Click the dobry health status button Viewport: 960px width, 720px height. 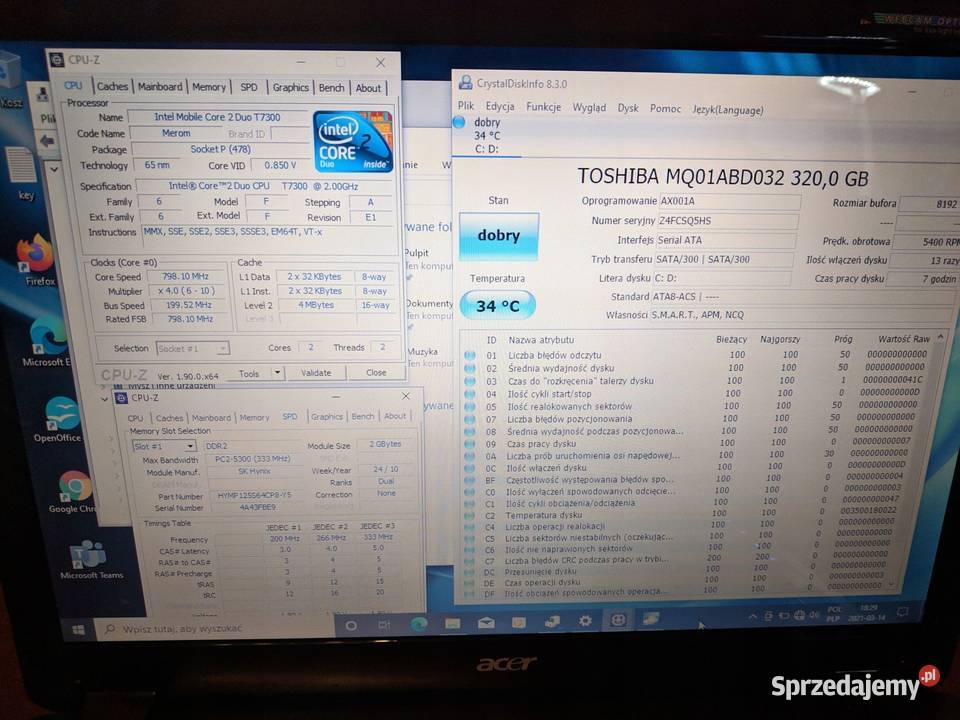(498, 237)
